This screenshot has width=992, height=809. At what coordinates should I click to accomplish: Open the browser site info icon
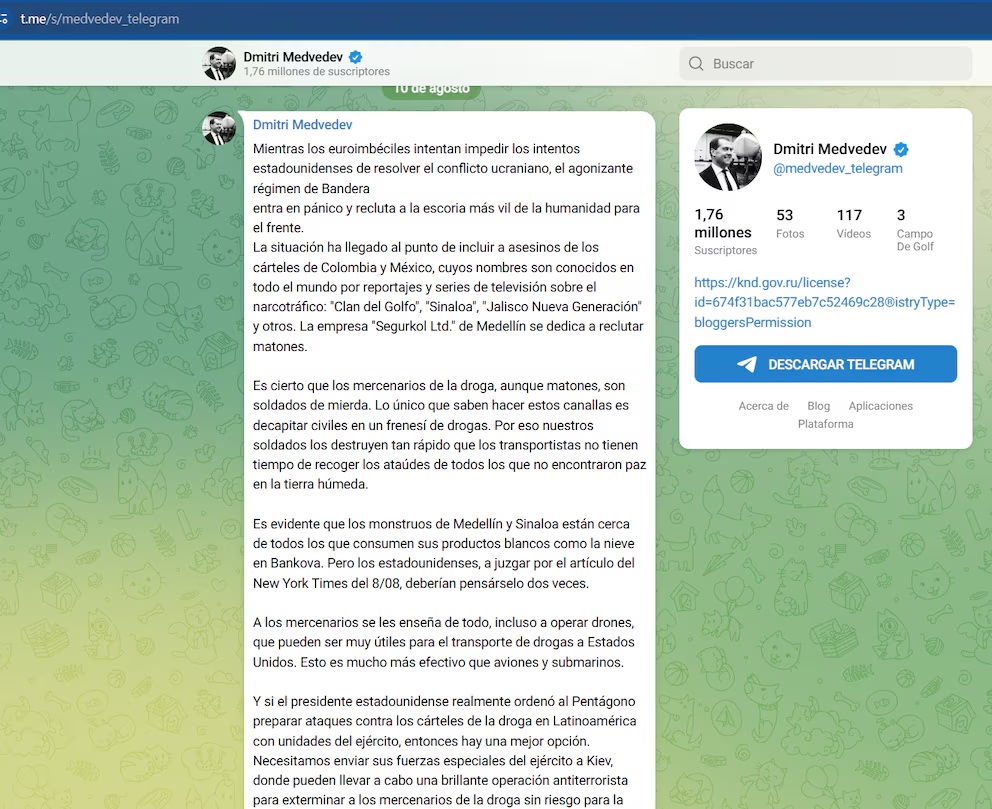pyautogui.click(x=6, y=18)
